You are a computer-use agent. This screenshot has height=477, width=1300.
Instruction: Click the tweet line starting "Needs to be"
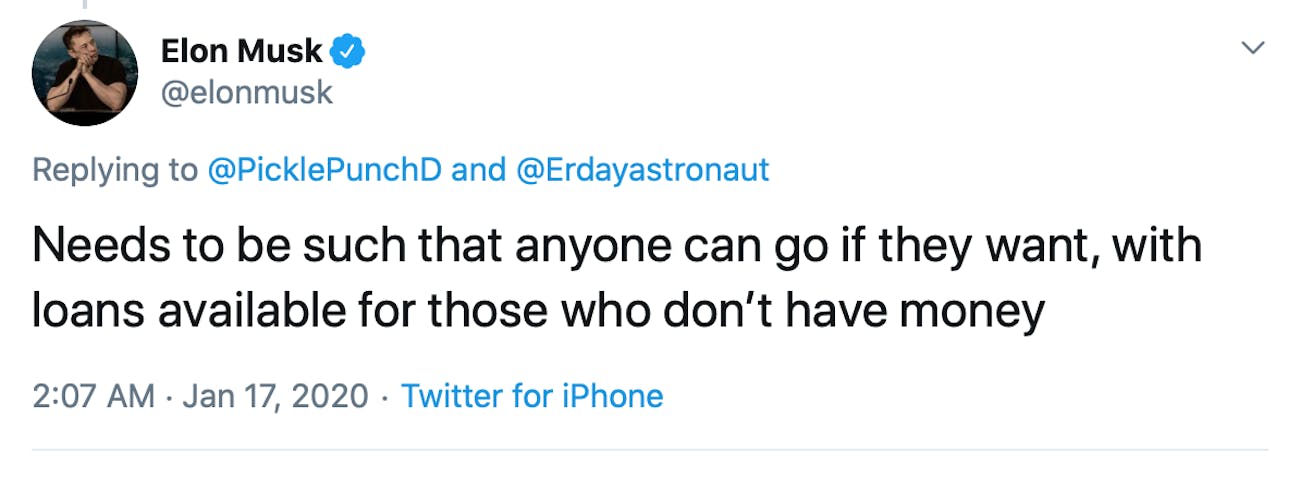point(616,246)
